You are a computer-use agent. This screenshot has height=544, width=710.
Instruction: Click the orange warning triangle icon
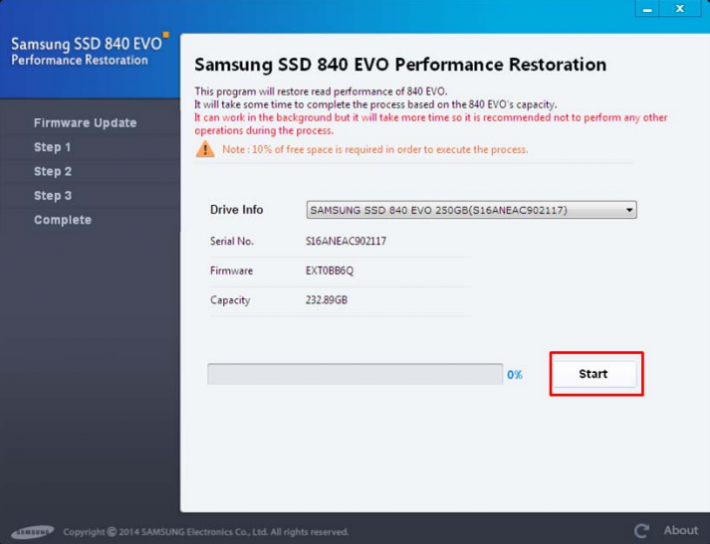click(x=205, y=149)
